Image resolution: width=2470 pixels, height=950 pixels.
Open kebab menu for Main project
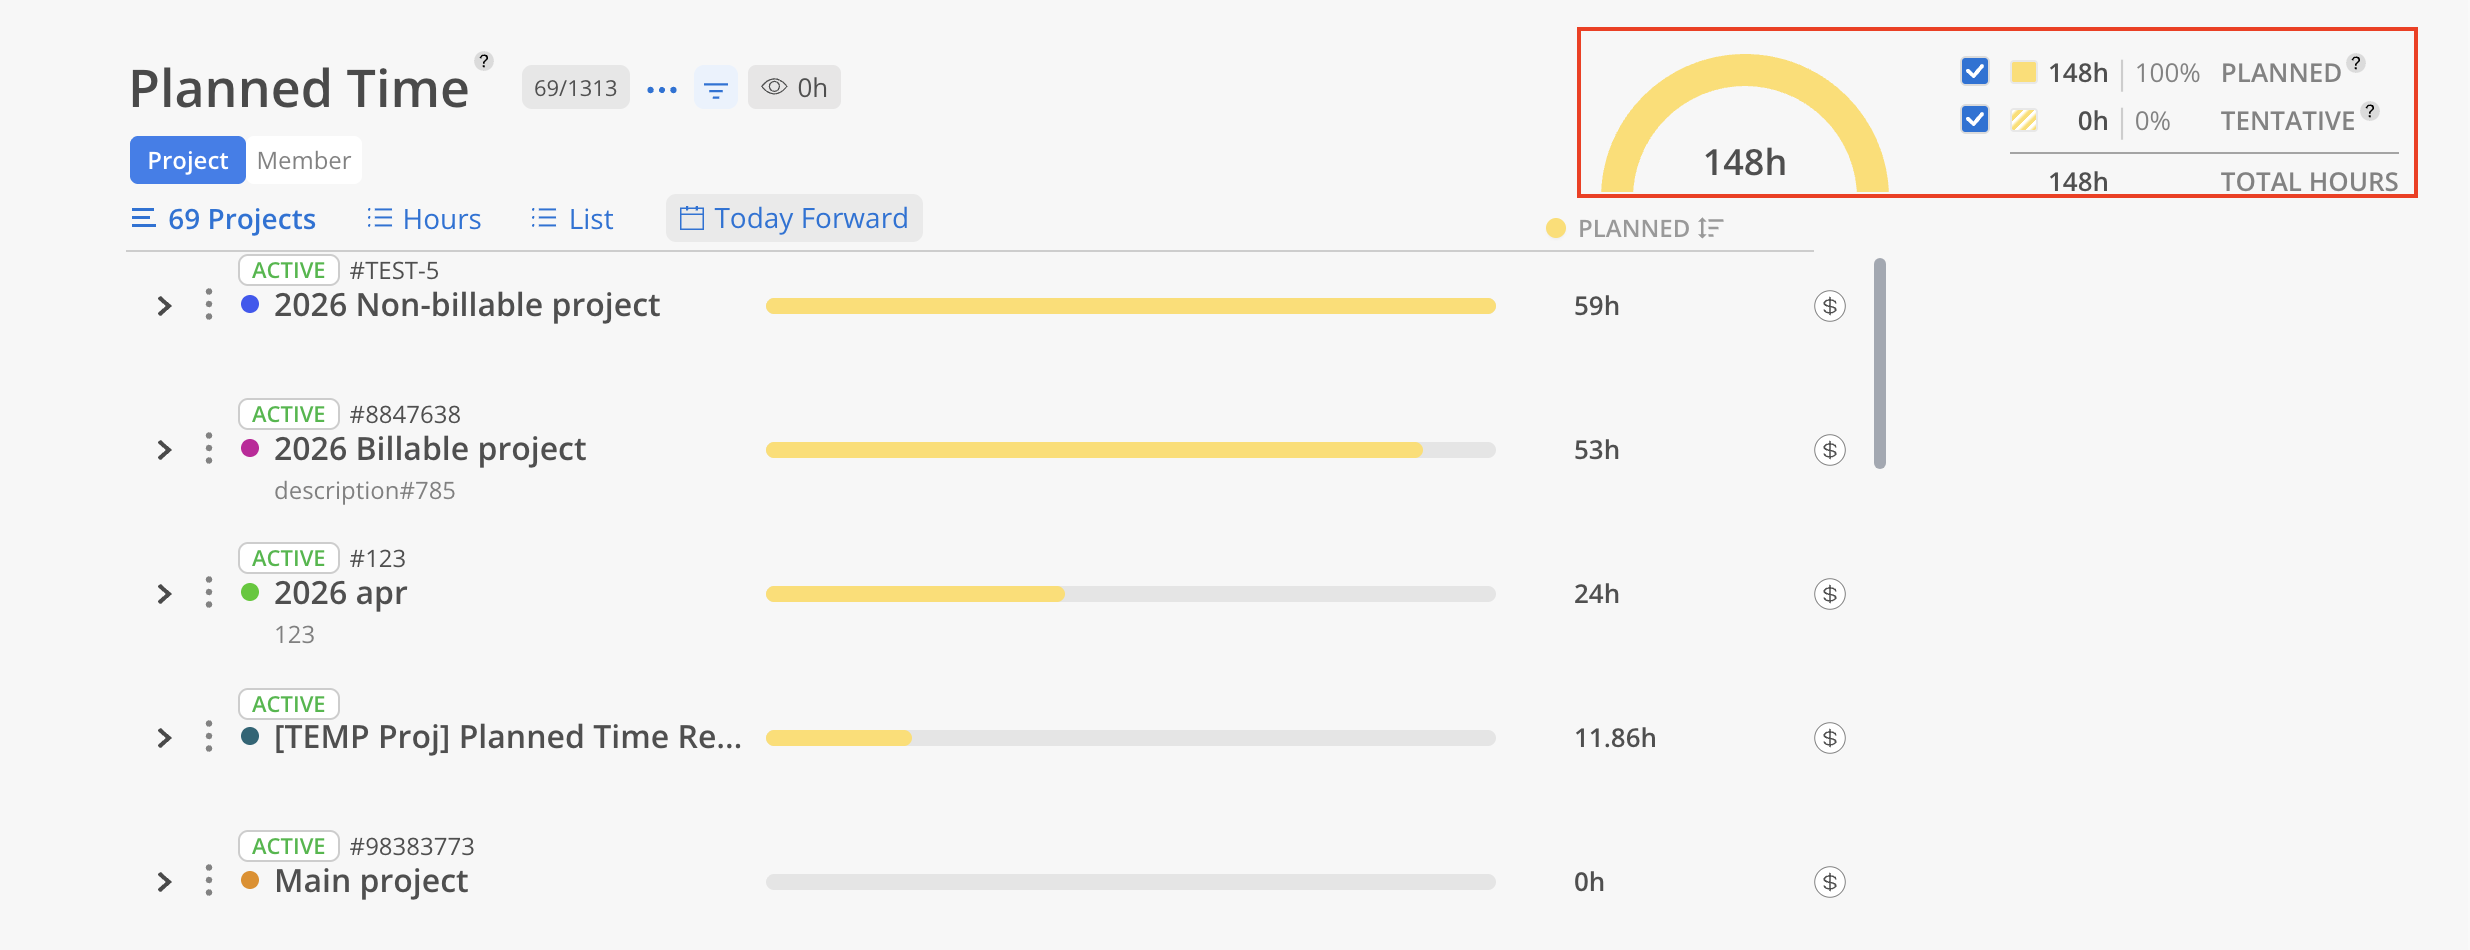208,881
